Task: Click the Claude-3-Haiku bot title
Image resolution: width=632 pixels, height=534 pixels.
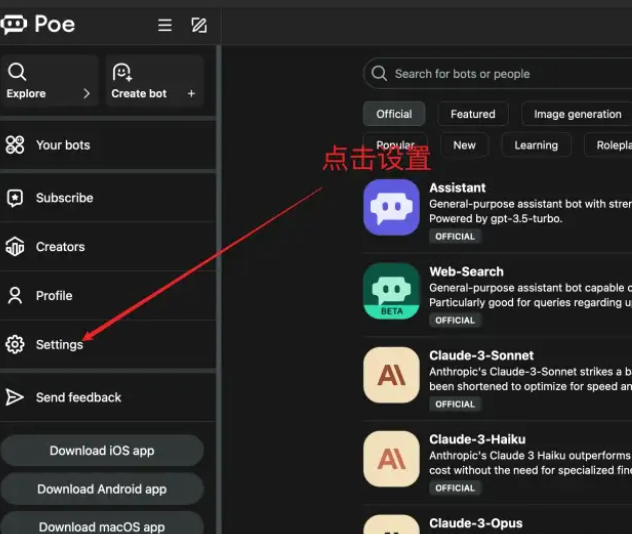Action: (x=477, y=439)
